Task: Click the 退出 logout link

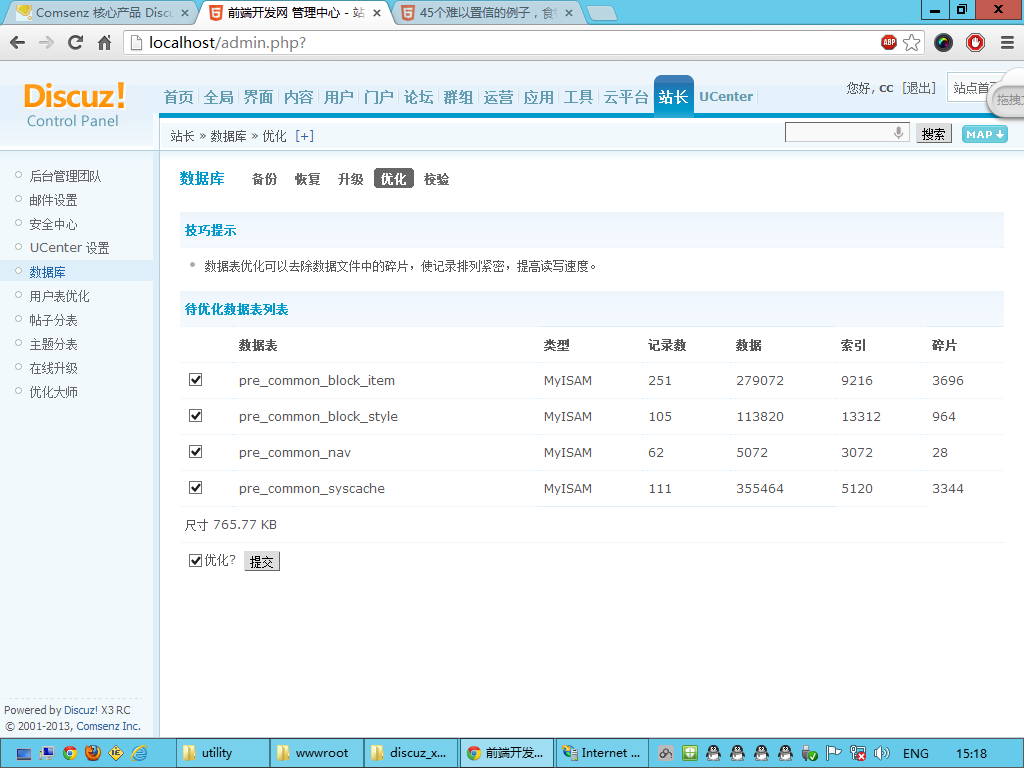Action: (x=919, y=88)
